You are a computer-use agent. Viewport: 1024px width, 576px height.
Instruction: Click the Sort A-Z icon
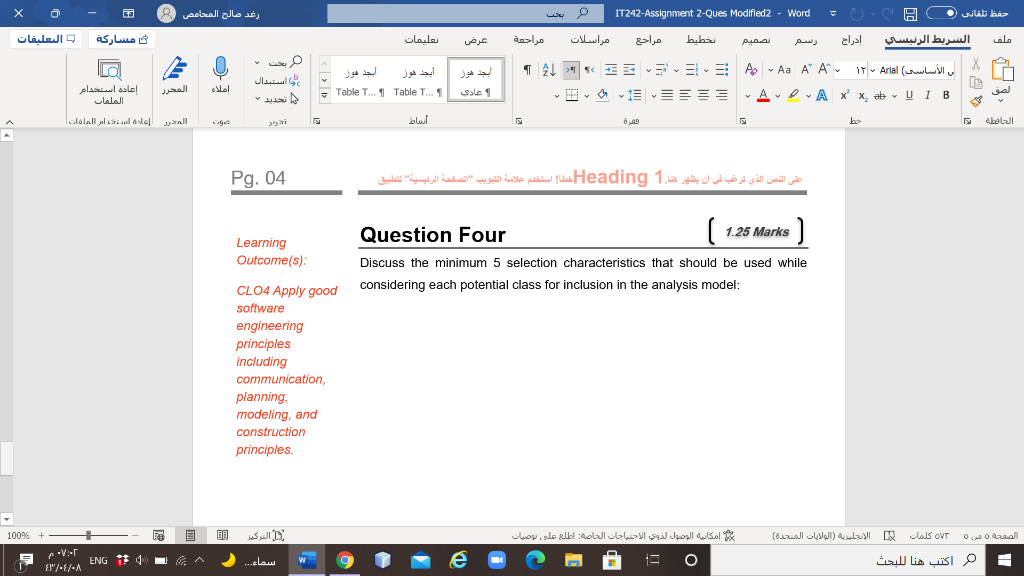pos(549,69)
